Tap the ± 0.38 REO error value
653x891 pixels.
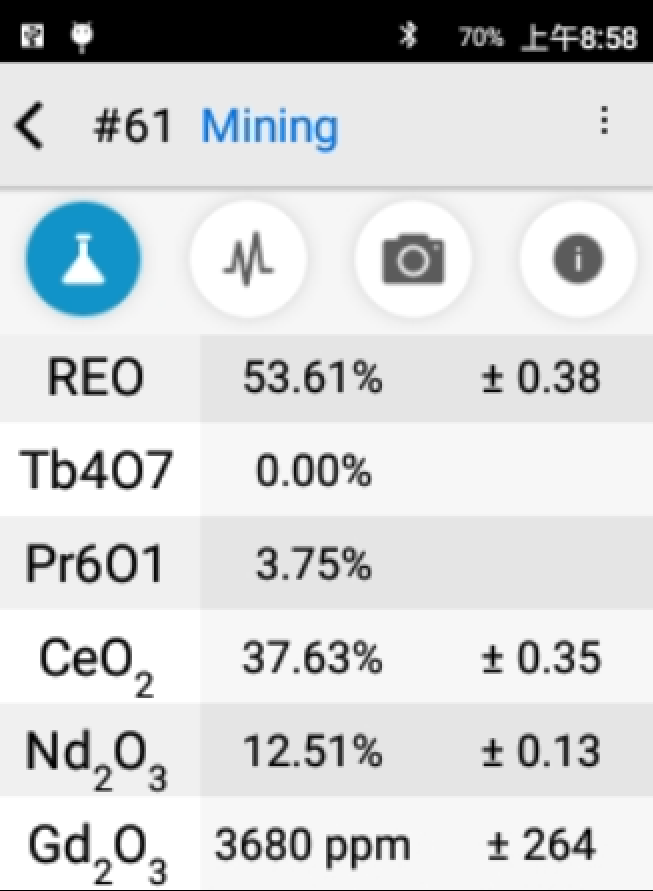540,377
